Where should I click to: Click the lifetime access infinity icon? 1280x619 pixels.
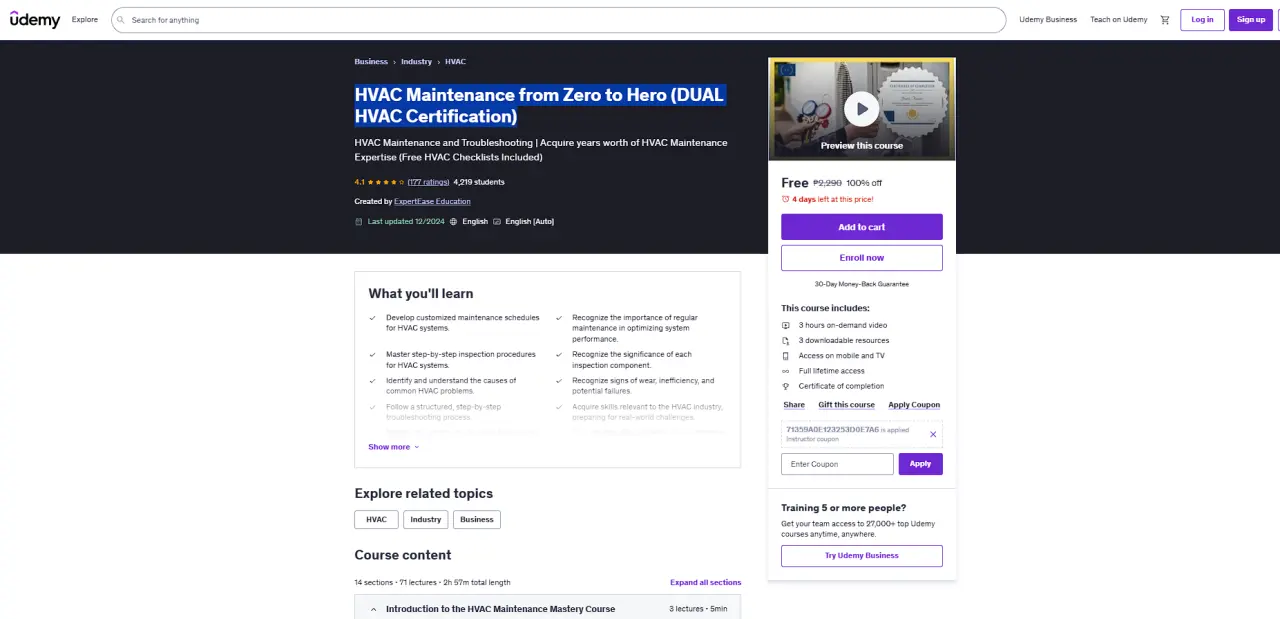(x=786, y=371)
